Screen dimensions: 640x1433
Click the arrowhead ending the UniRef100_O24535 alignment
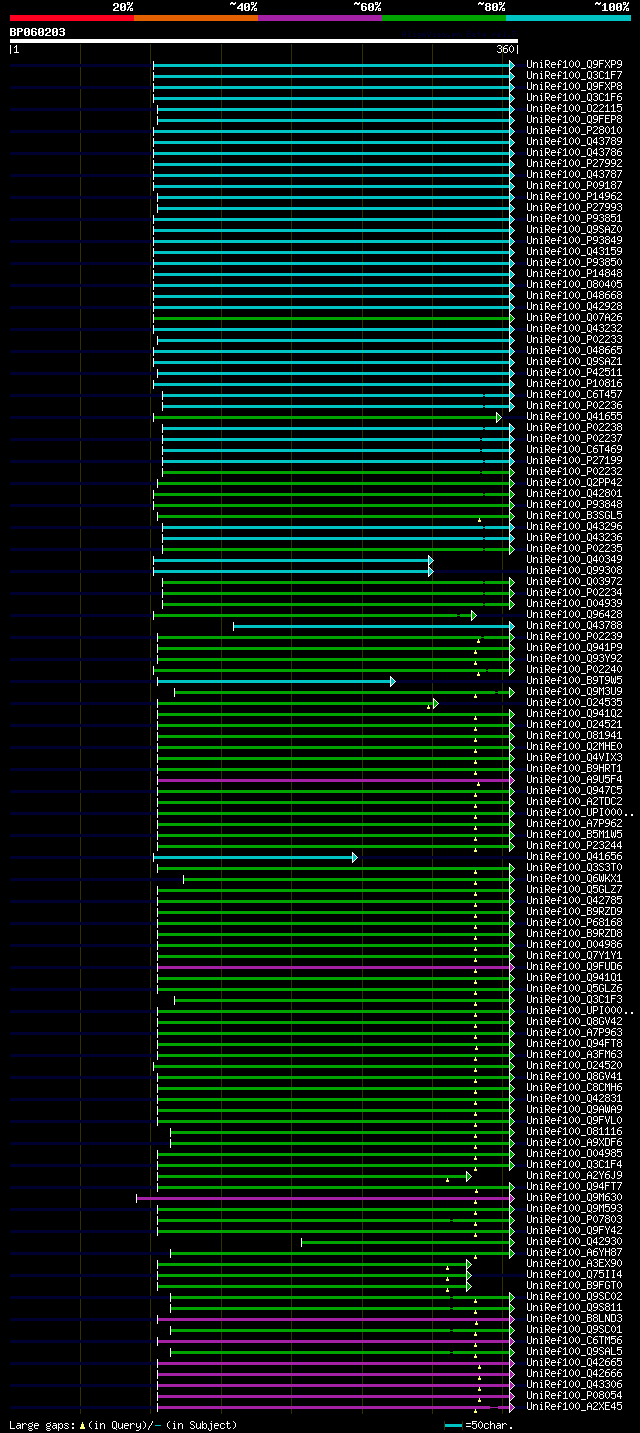tap(435, 702)
